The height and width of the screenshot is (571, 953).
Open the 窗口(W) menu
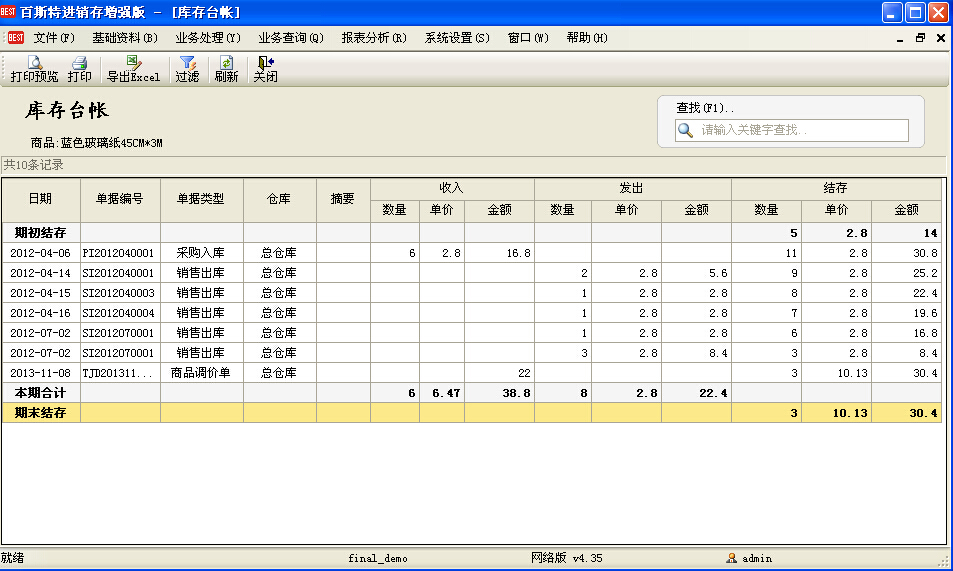tap(528, 38)
